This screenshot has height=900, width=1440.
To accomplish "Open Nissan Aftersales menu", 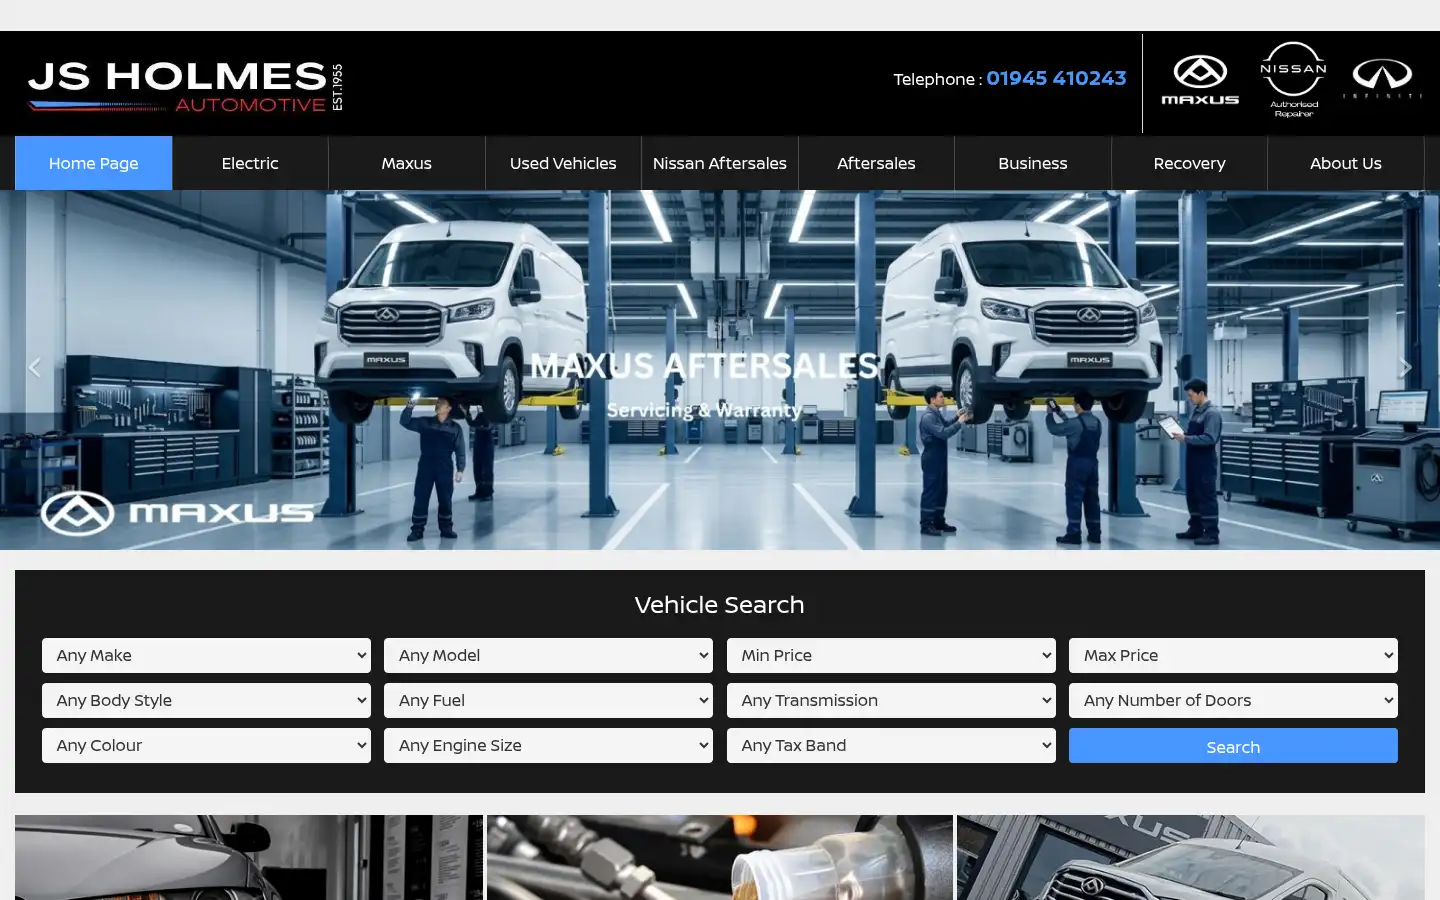I will (x=720, y=163).
